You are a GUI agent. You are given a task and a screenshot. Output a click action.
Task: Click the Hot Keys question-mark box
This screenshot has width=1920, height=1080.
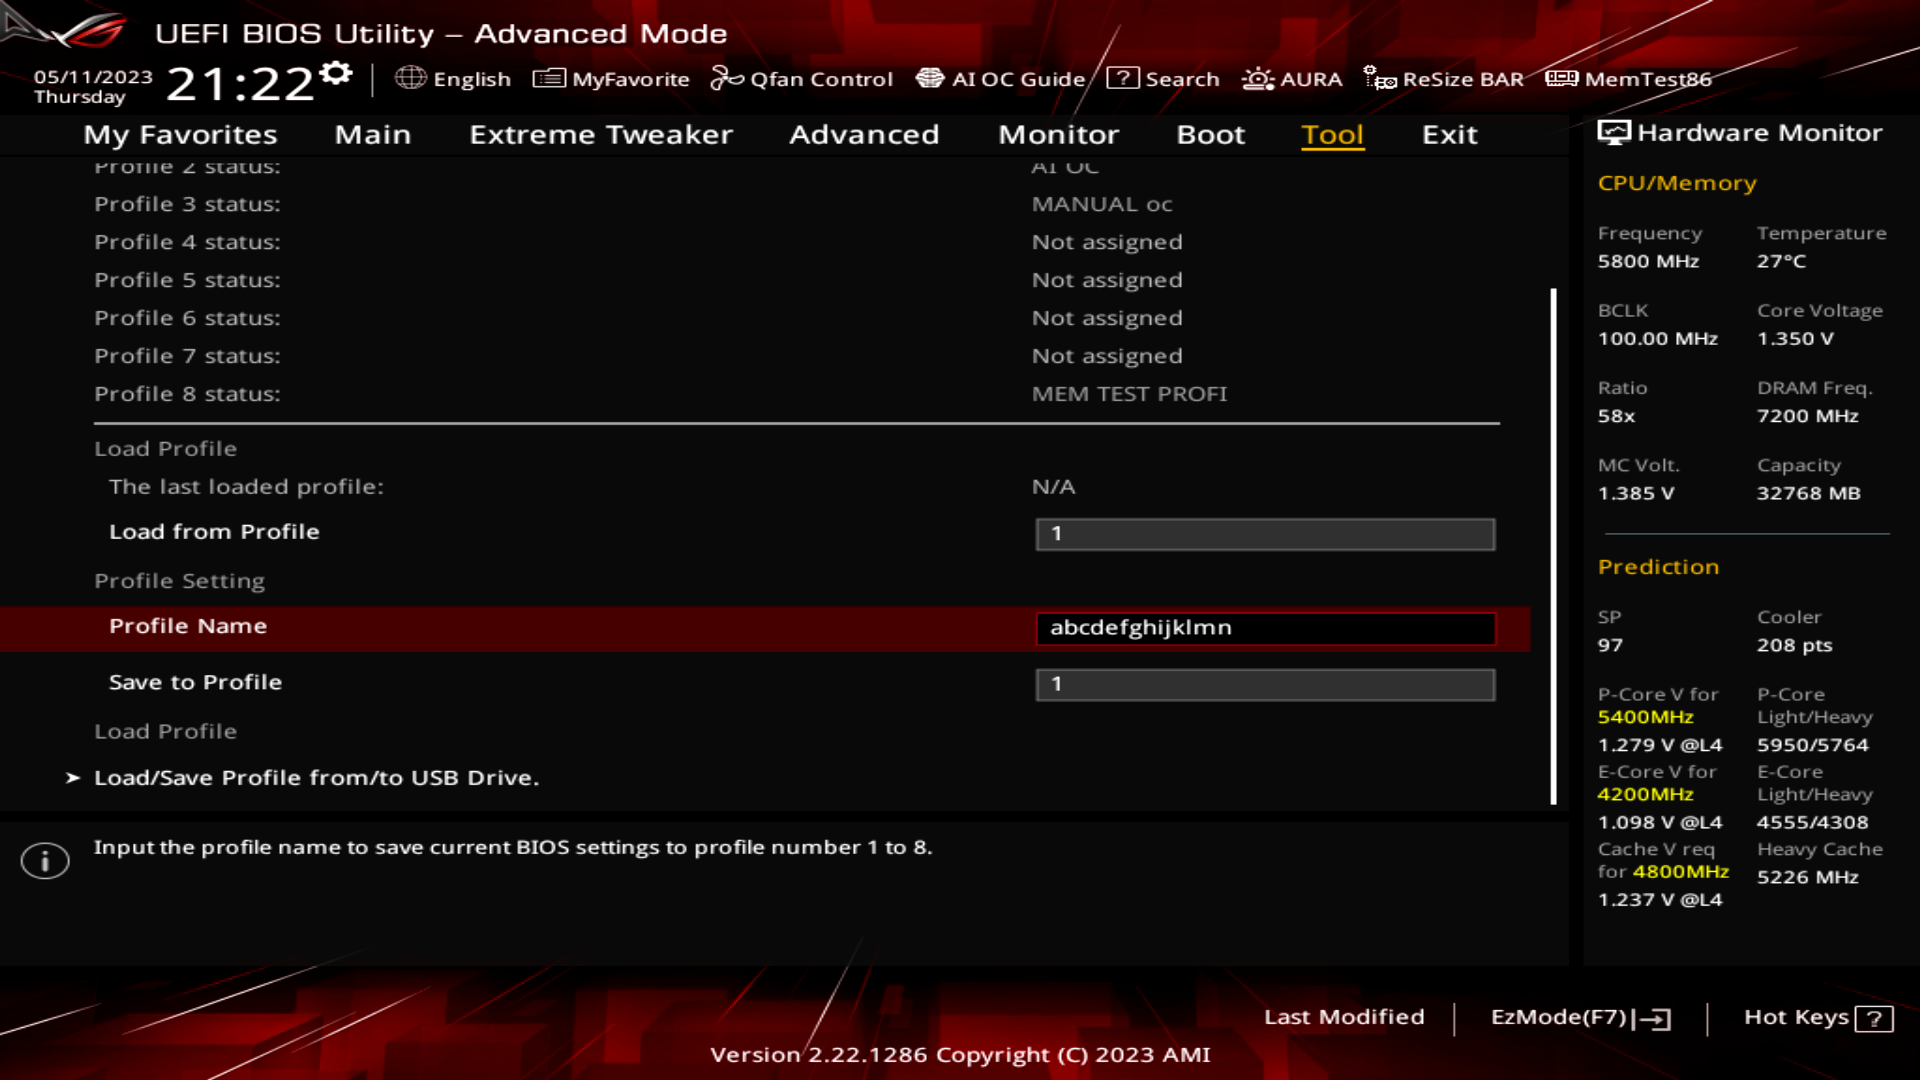click(x=1874, y=1019)
